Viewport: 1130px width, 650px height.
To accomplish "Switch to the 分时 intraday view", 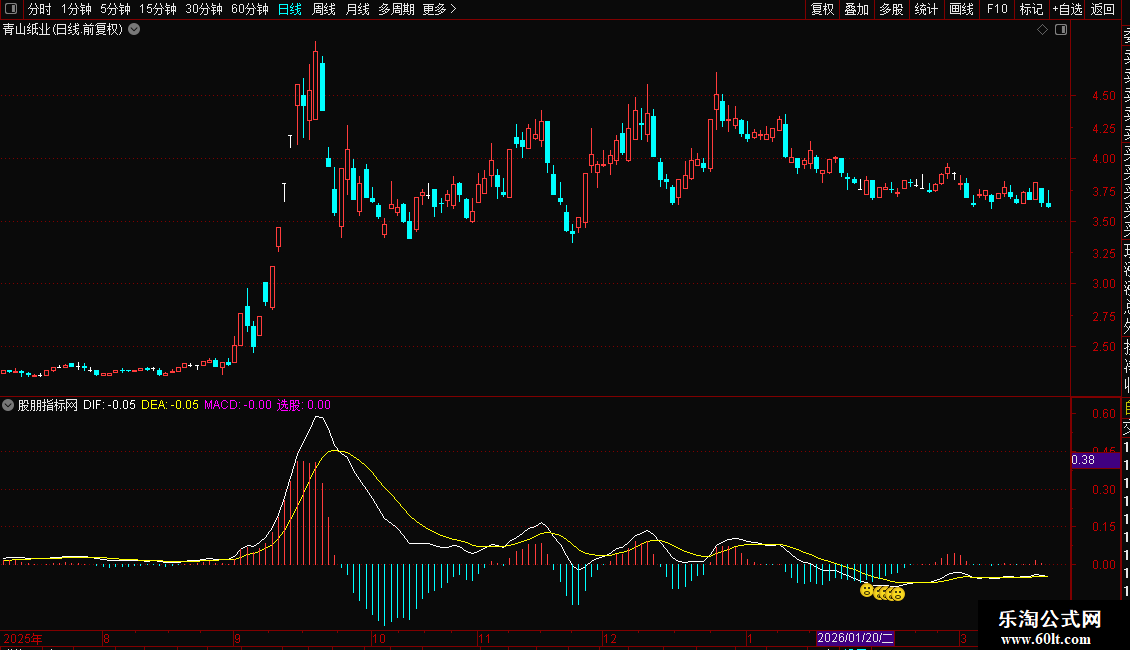I will click(x=39, y=9).
